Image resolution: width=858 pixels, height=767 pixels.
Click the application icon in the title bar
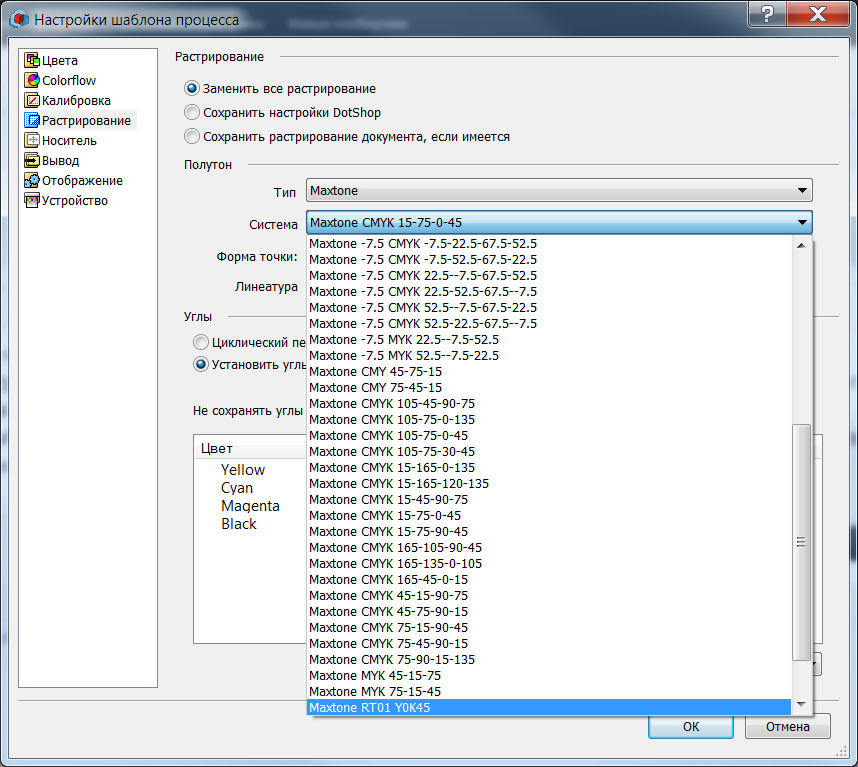click(19, 20)
